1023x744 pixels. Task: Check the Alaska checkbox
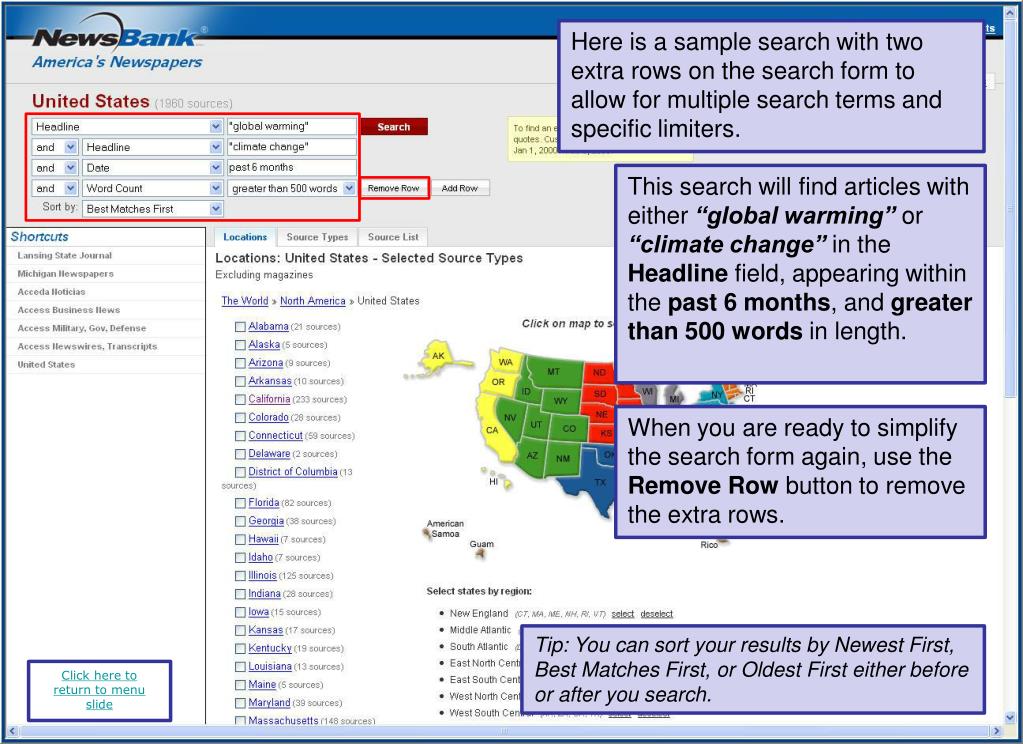[x=240, y=345]
